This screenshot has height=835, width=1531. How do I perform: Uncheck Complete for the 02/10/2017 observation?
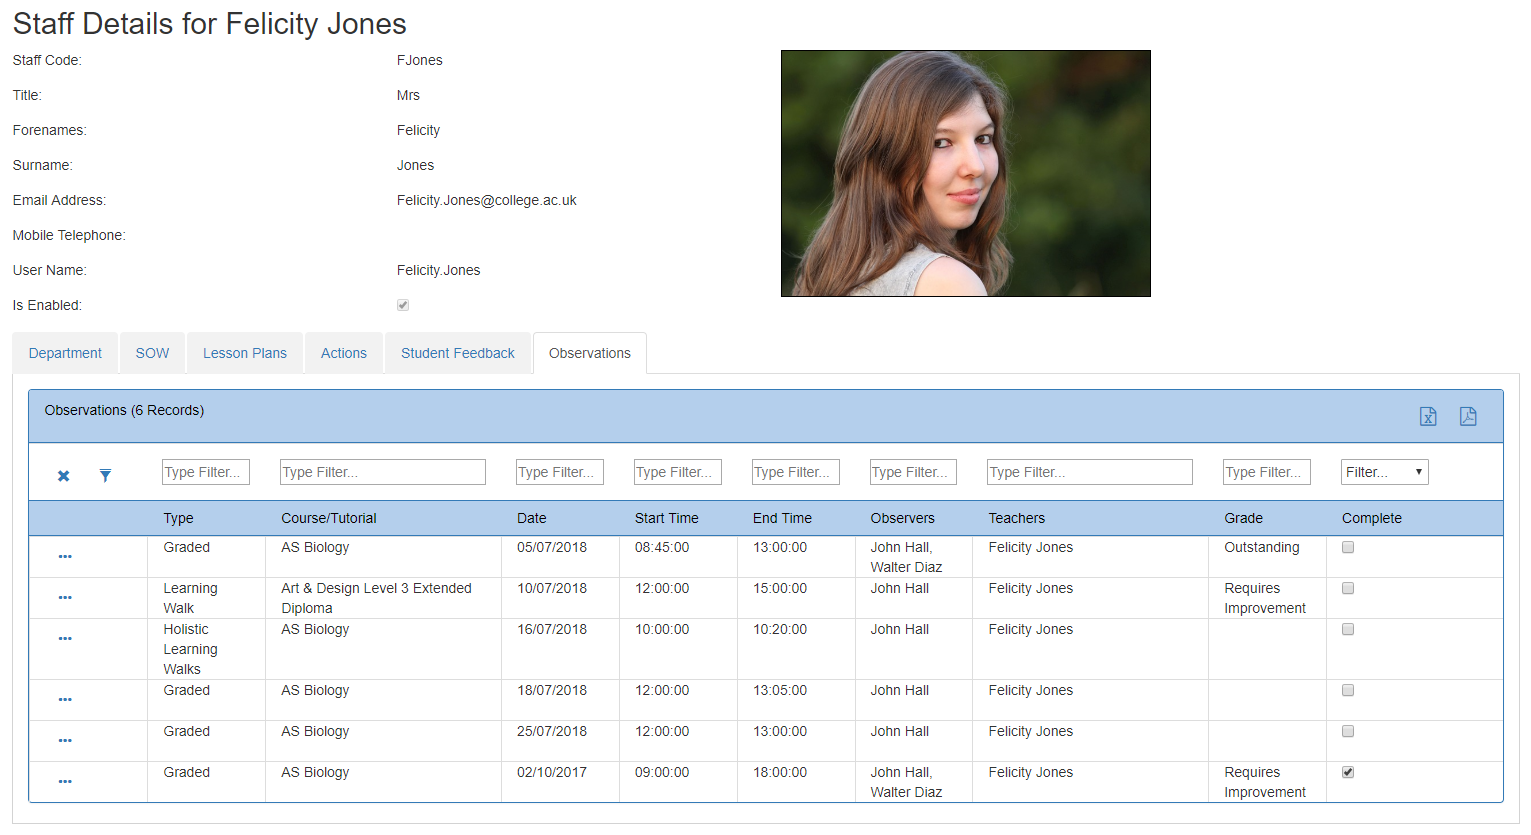[1348, 772]
